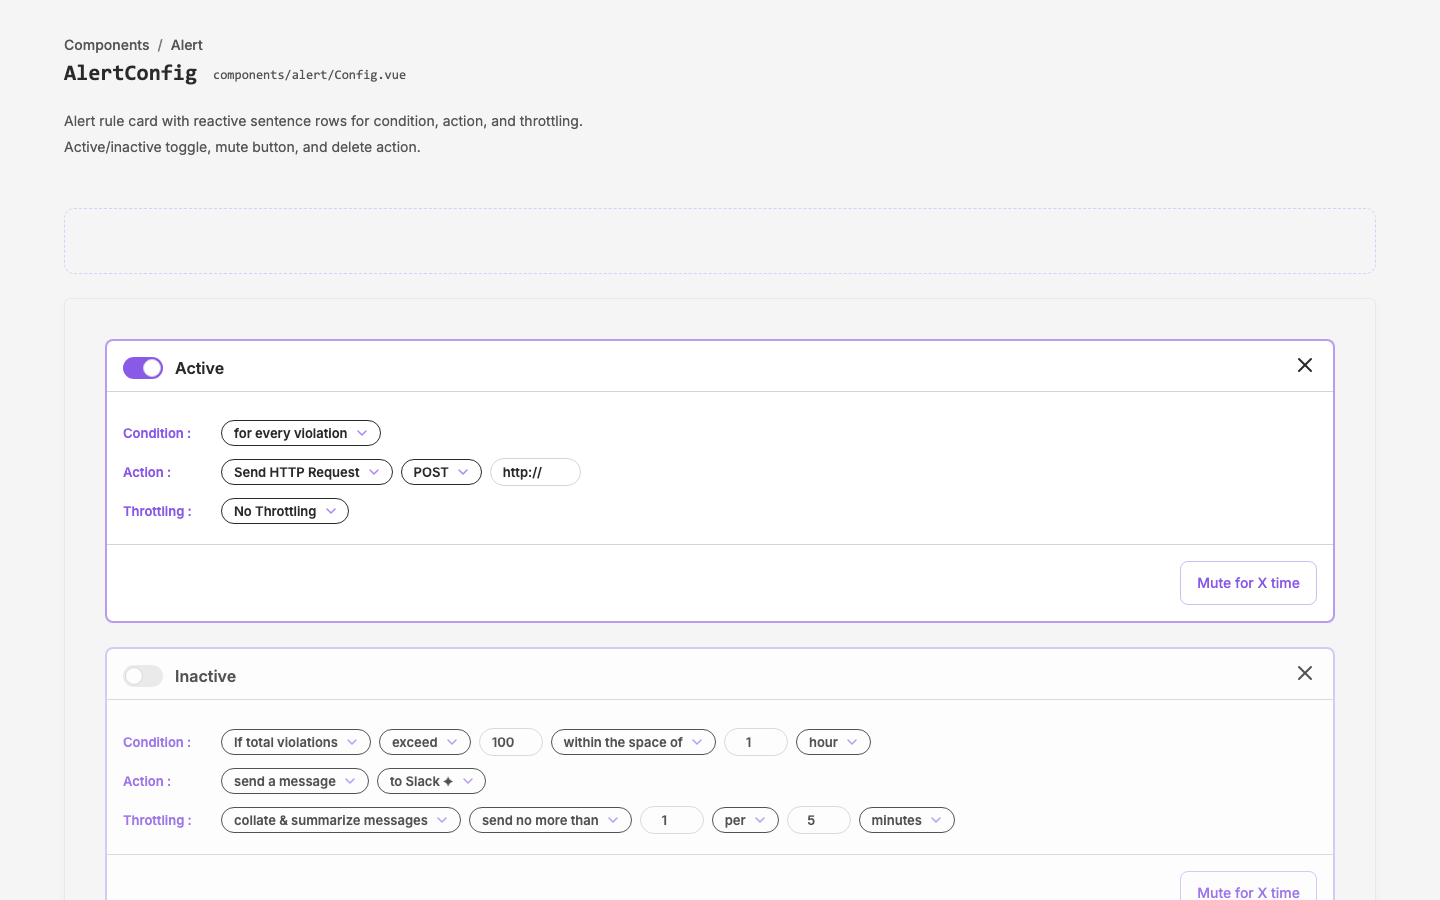Open the 'within the space of' dropdown

633,742
